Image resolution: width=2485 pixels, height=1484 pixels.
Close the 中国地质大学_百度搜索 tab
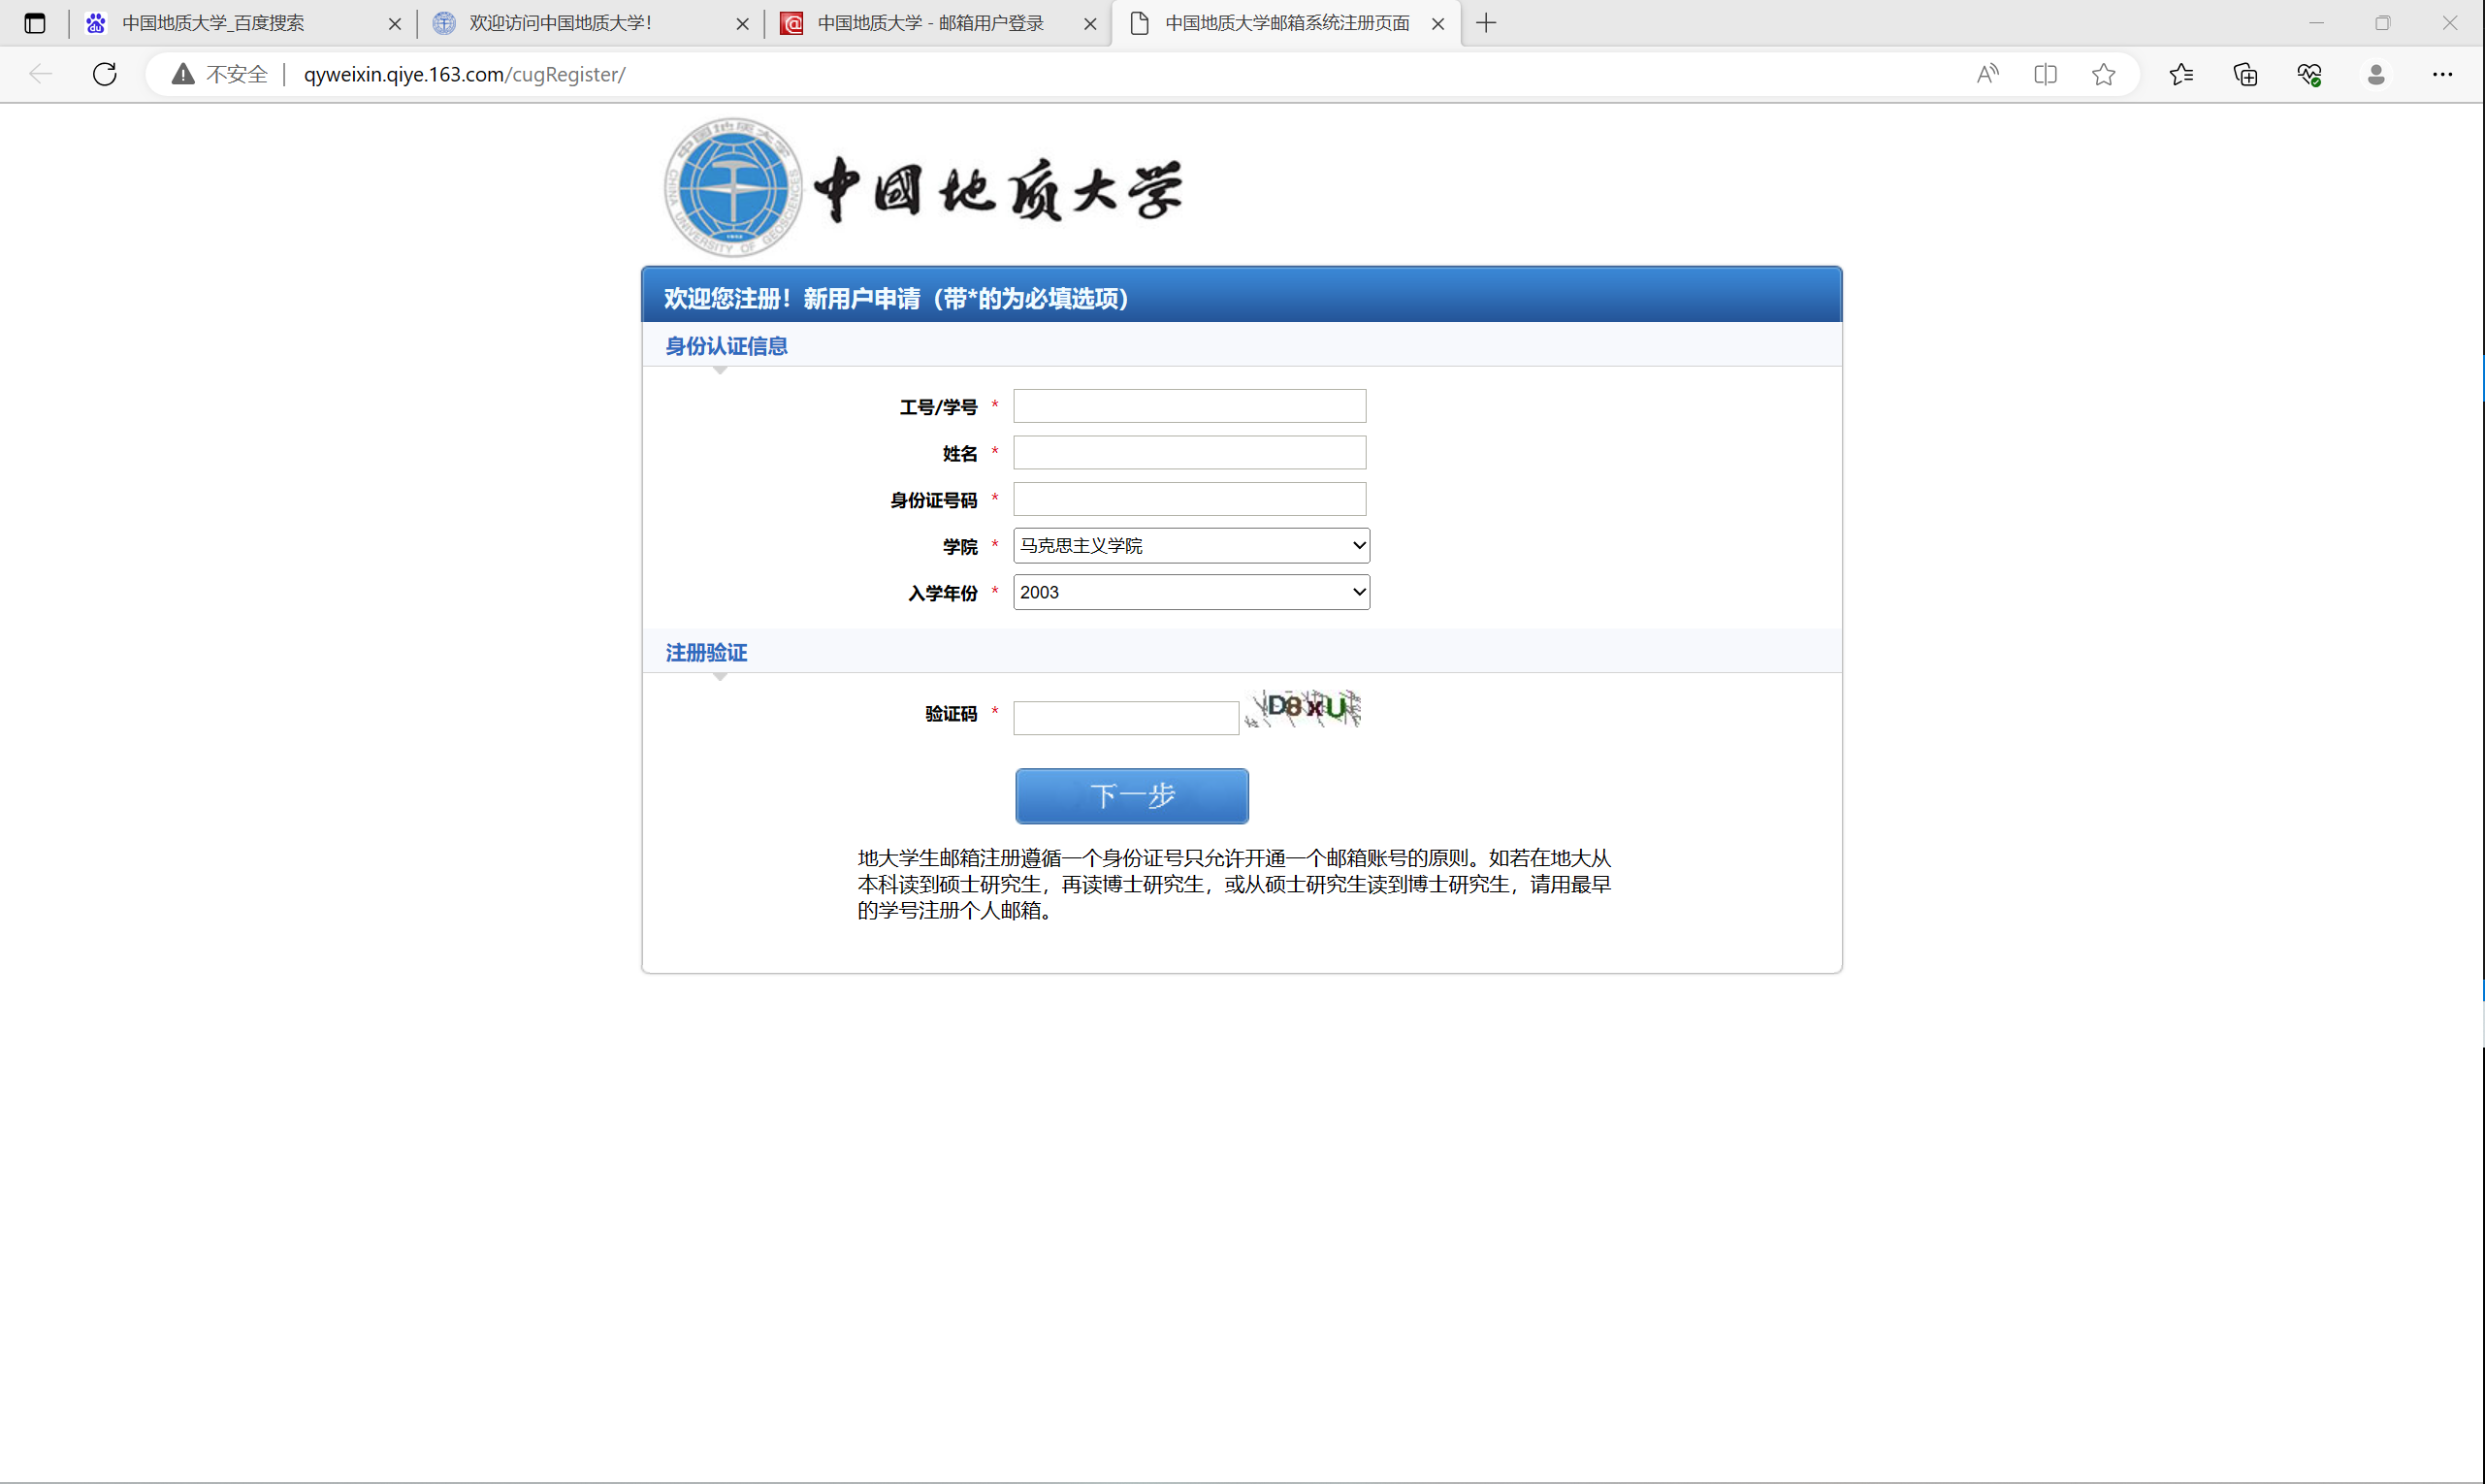(x=394, y=24)
